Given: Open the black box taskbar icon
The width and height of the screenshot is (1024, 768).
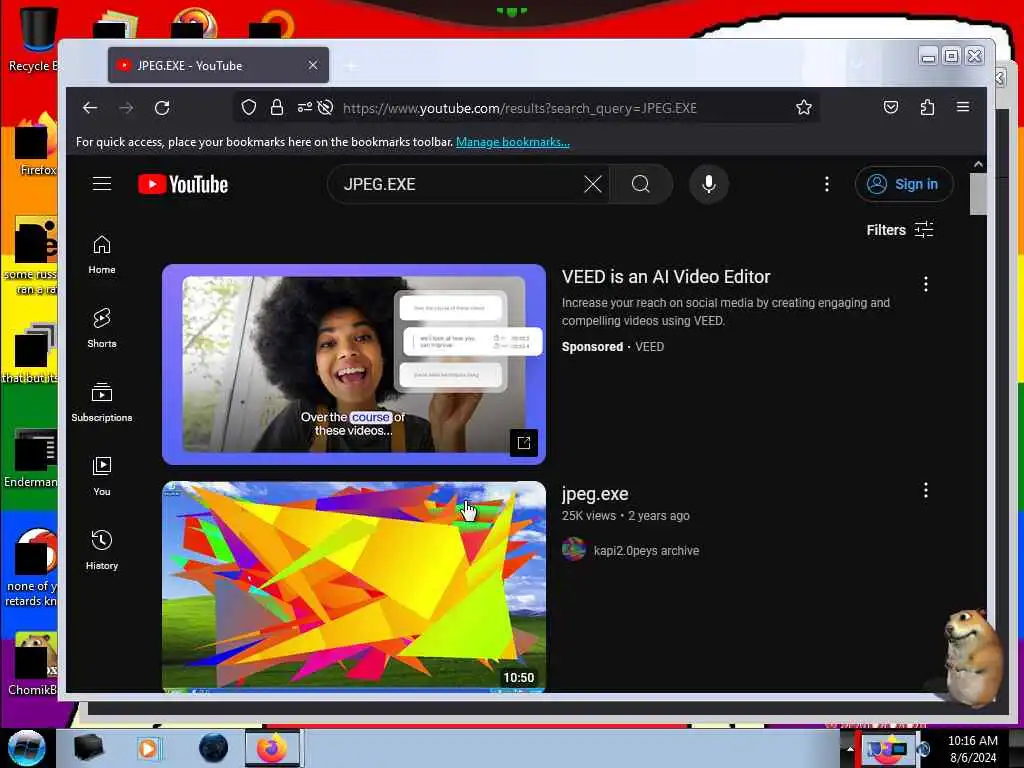Looking at the screenshot, I should click(x=88, y=748).
